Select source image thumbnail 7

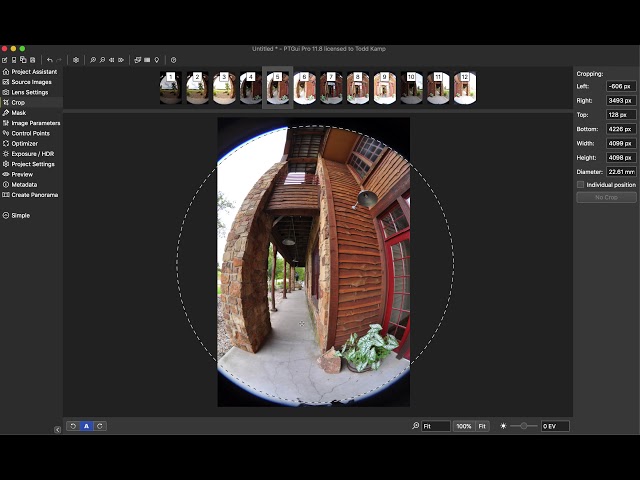click(331, 88)
